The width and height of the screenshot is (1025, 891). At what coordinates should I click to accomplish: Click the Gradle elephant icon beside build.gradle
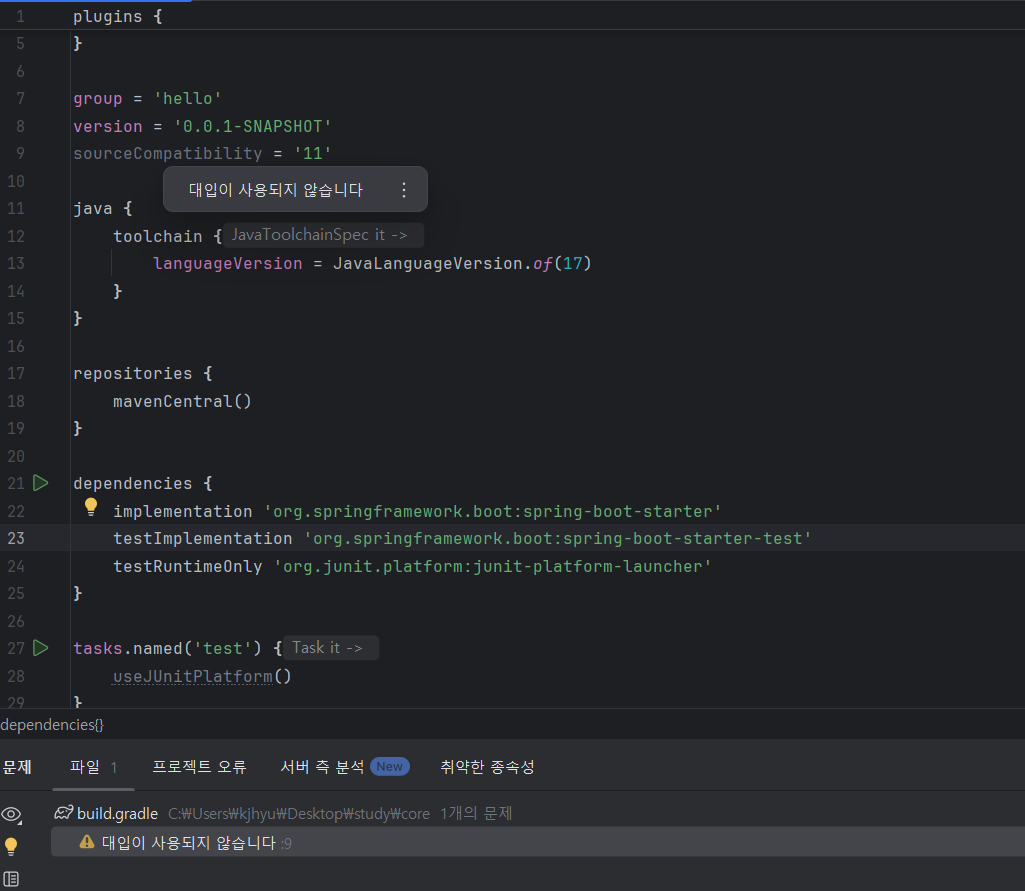(x=63, y=813)
